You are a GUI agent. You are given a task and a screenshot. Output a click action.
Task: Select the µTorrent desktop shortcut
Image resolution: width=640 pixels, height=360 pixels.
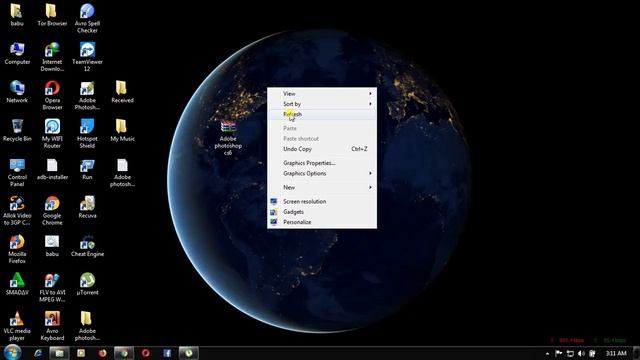[x=87, y=284]
